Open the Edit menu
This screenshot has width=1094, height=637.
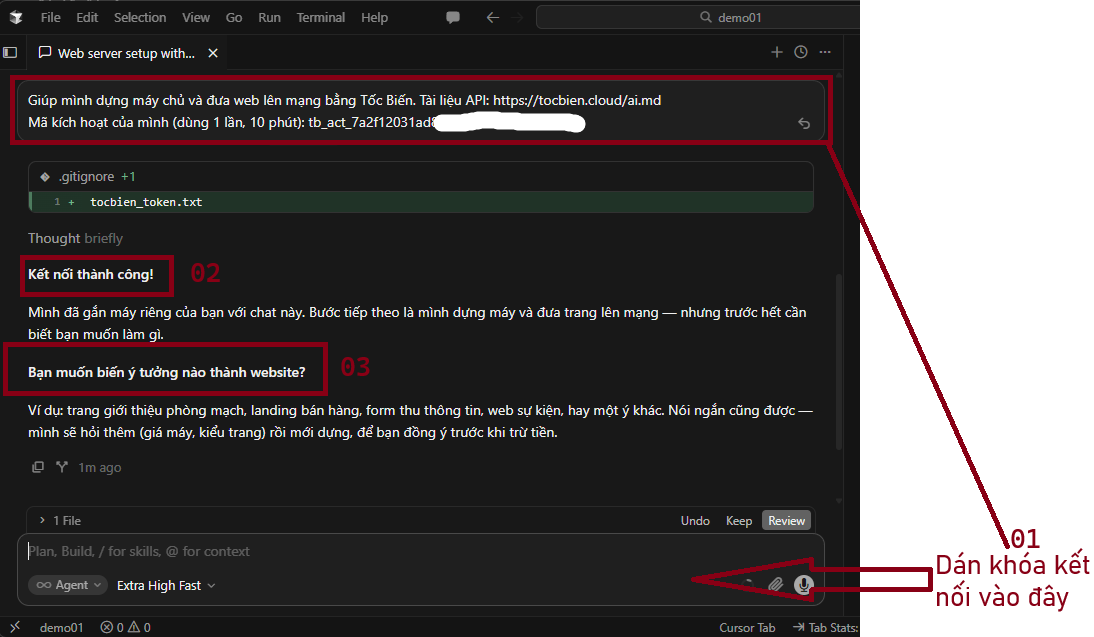point(87,17)
